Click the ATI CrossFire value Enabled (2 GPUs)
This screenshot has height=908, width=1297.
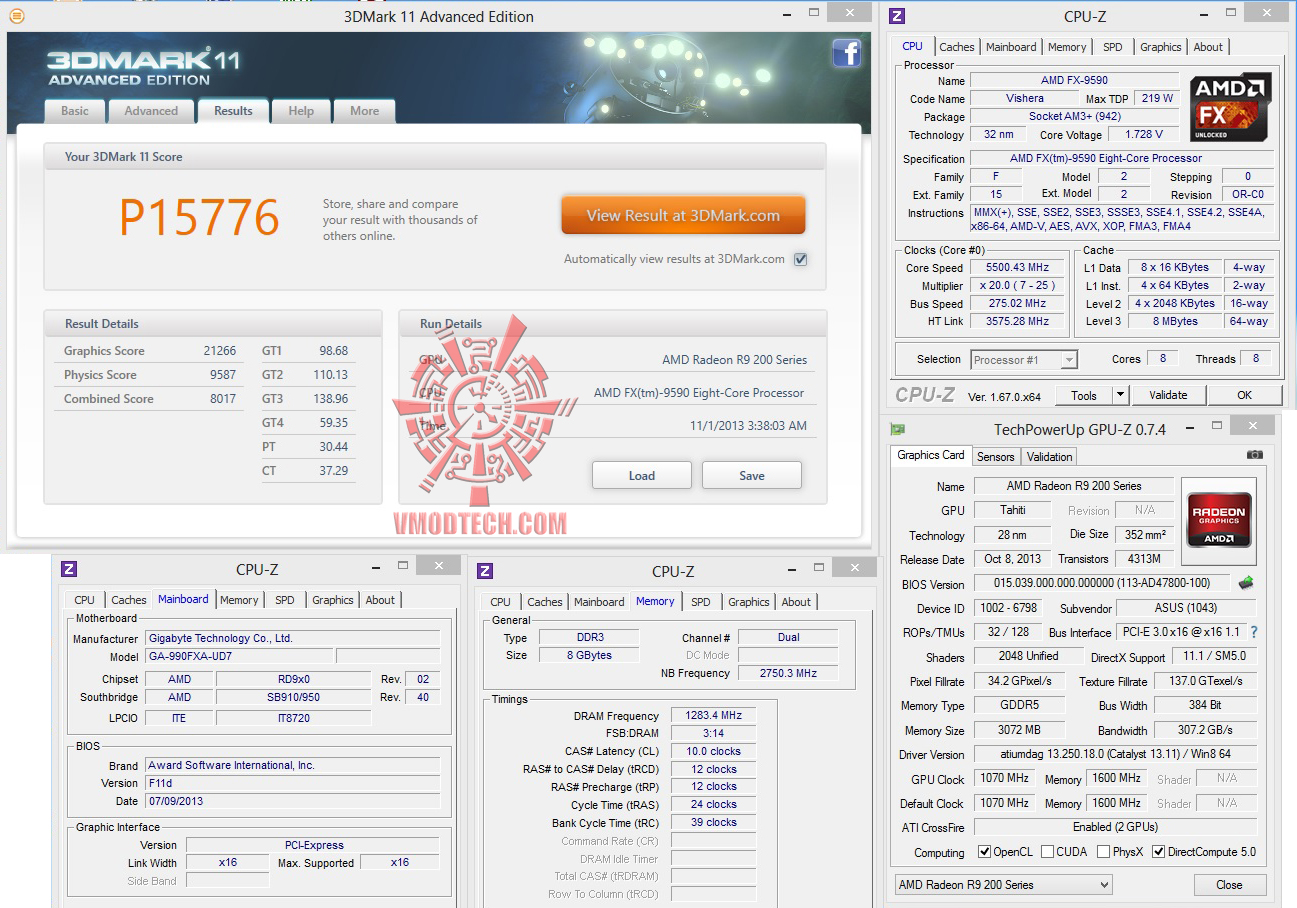tap(1114, 827)
